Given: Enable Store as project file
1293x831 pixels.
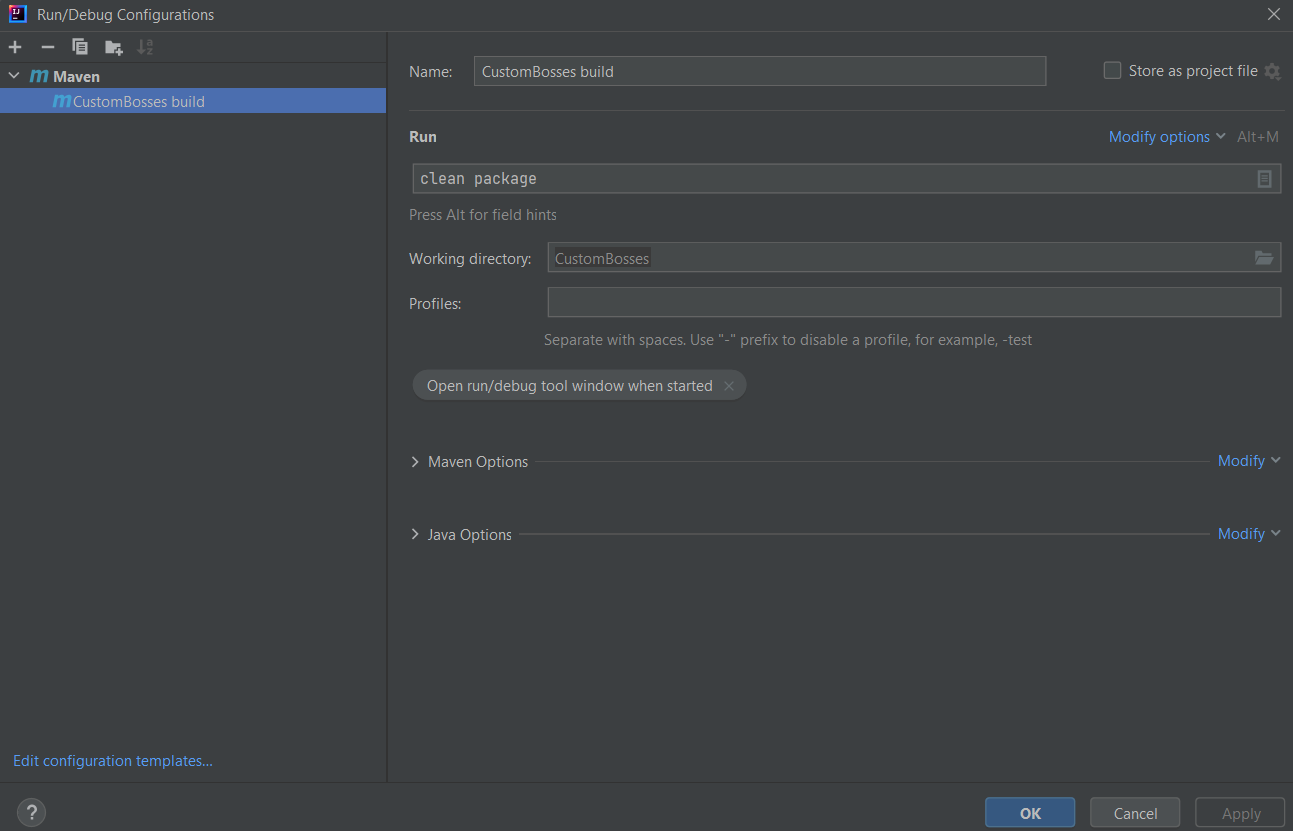Looking at the screenshot, I should pos(1112,70).
